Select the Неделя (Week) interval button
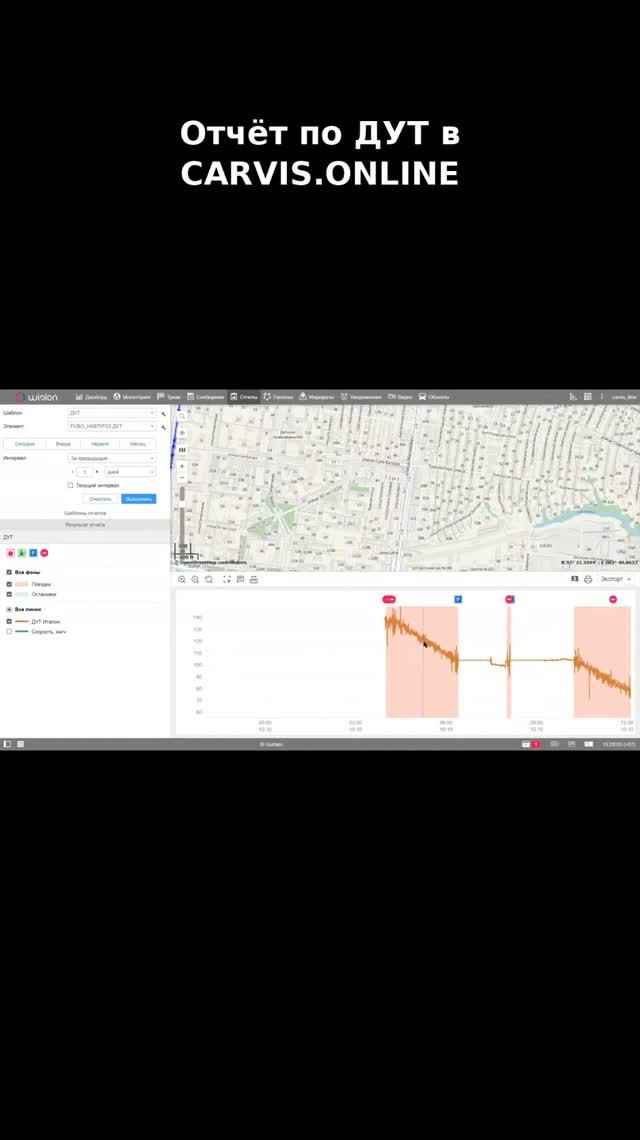The width and height of the screenshot is (640, 1140). (x=100, y=443)
